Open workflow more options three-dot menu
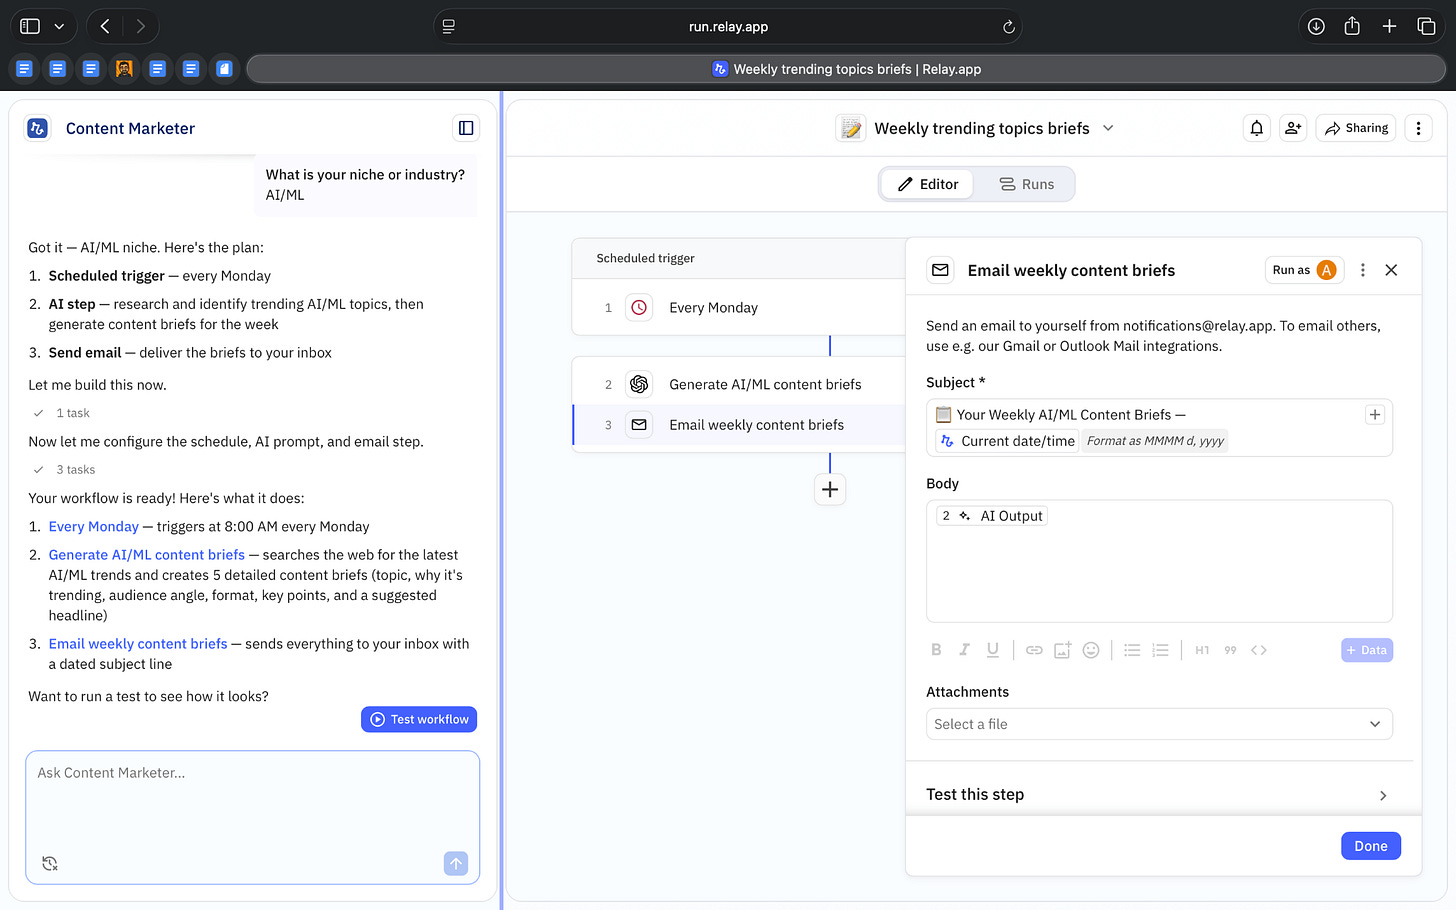Screen dimensions: 1456x910 click(x=1418, y=128)
